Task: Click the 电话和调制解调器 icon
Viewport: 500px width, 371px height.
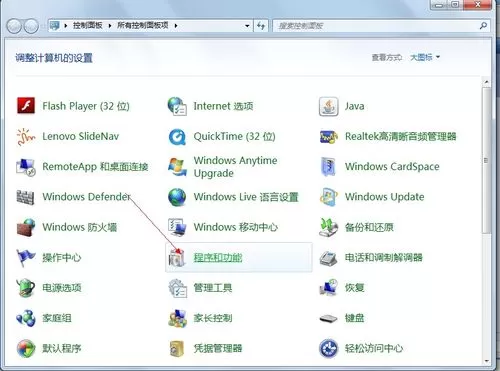Action: pyautogui.click(x=328, y=258)
